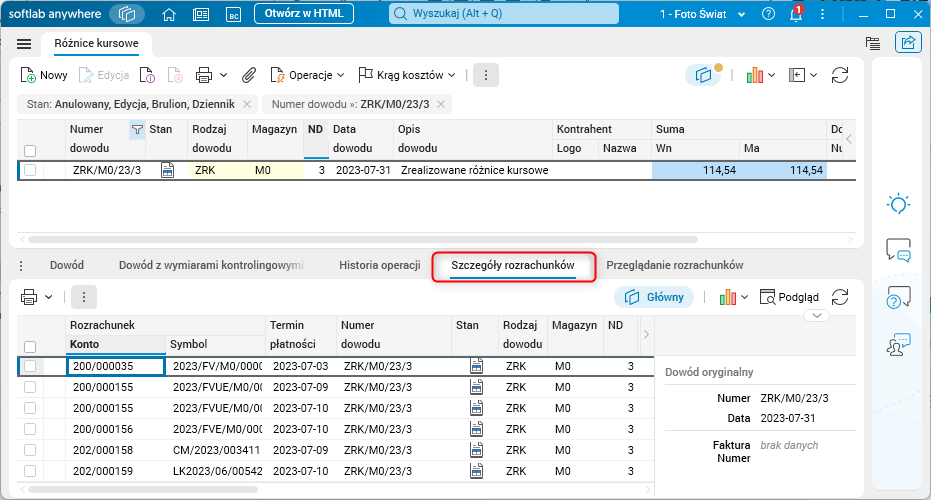Check the upper row ZRK/M0/23/3 checkbox
This screenshot has width=931, height=500.
click(x=30, y=170)
